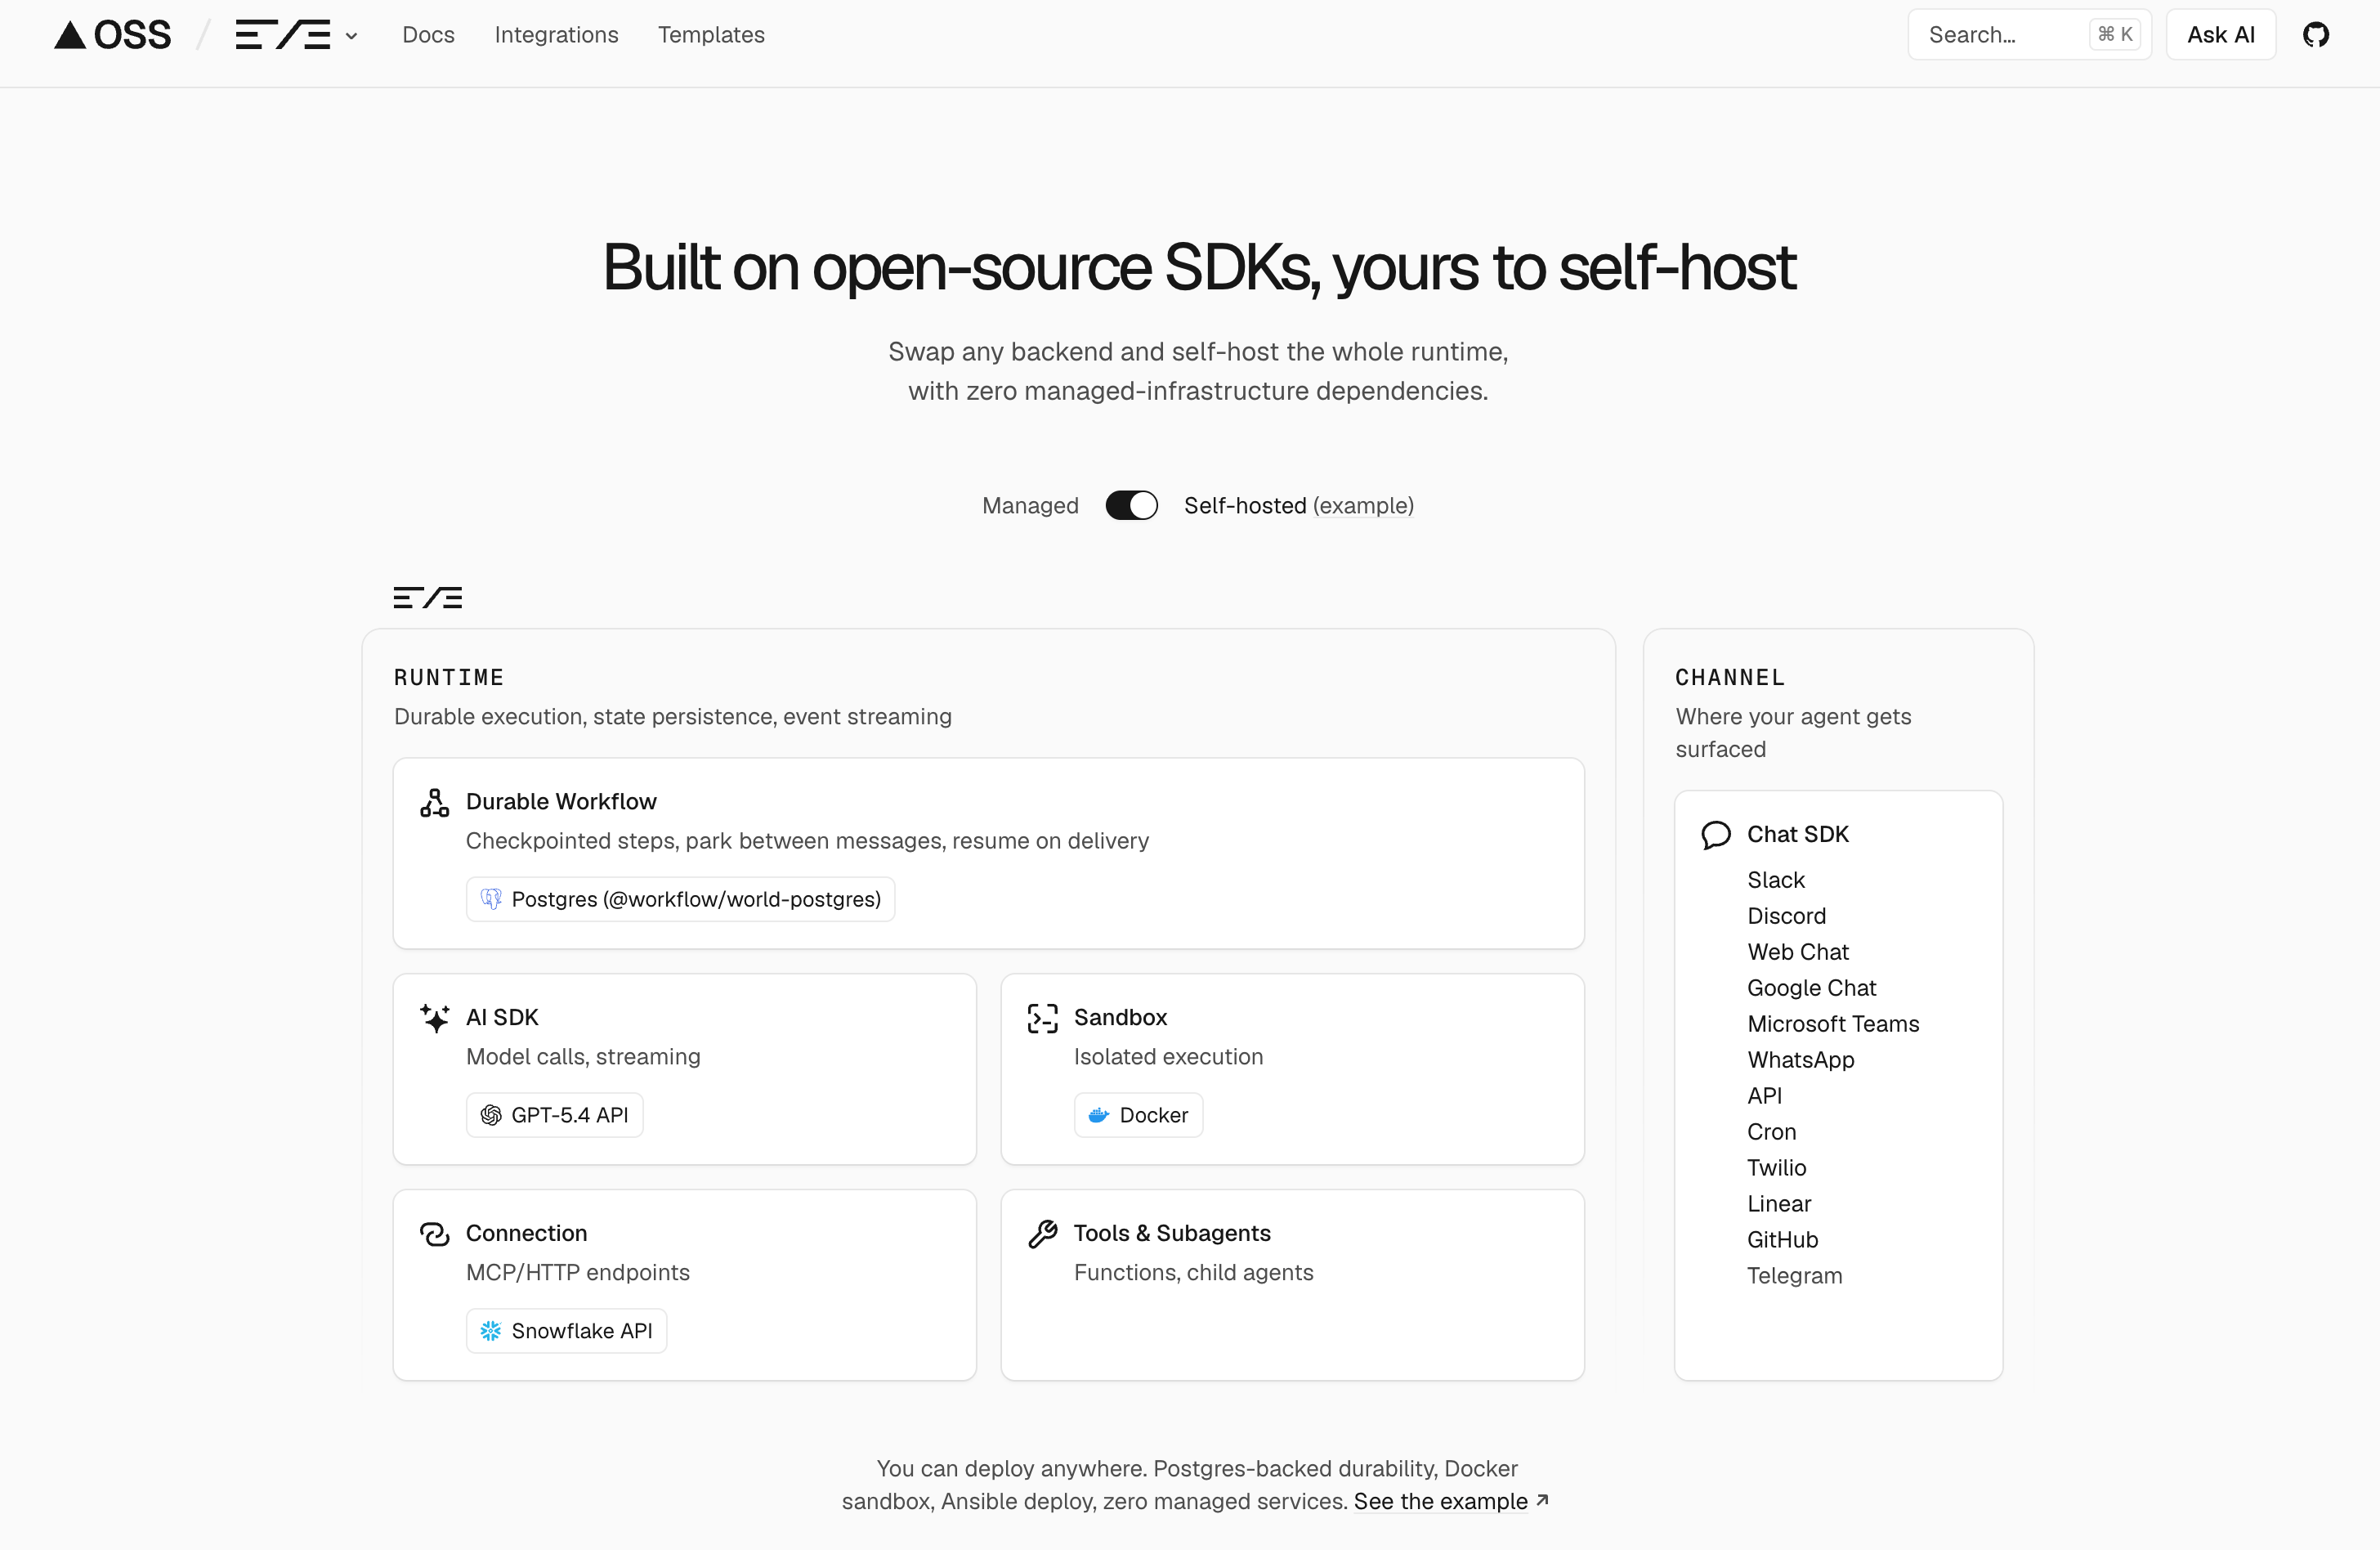The image size is (2380, 1550).
Task: Open the Docs menu item
Action: coord(428,35)
